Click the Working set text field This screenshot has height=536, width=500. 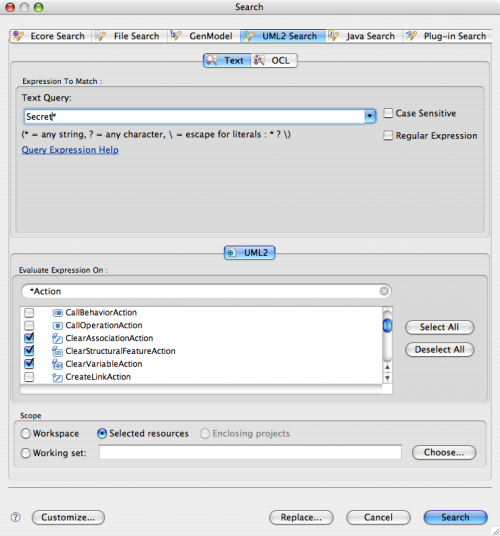click(x=250, y=452)
